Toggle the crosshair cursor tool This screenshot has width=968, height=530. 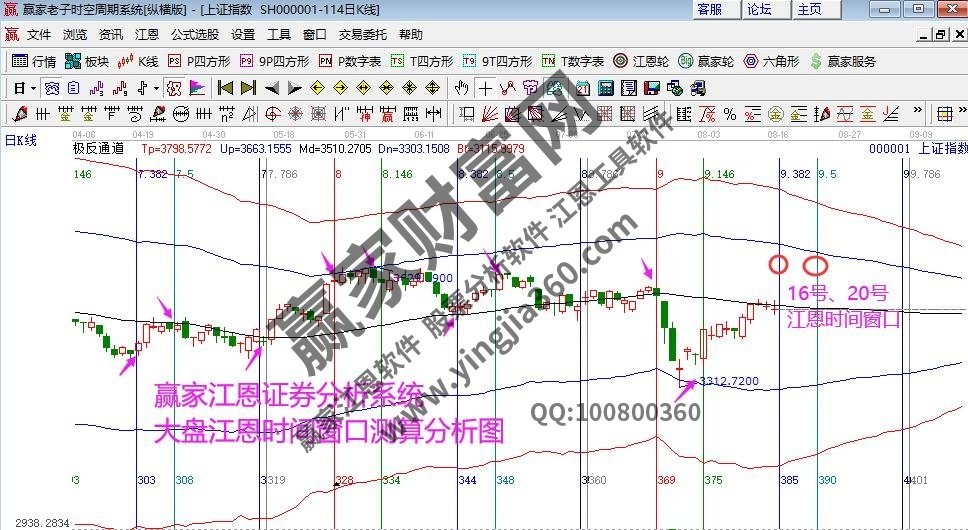coord(485,87)
